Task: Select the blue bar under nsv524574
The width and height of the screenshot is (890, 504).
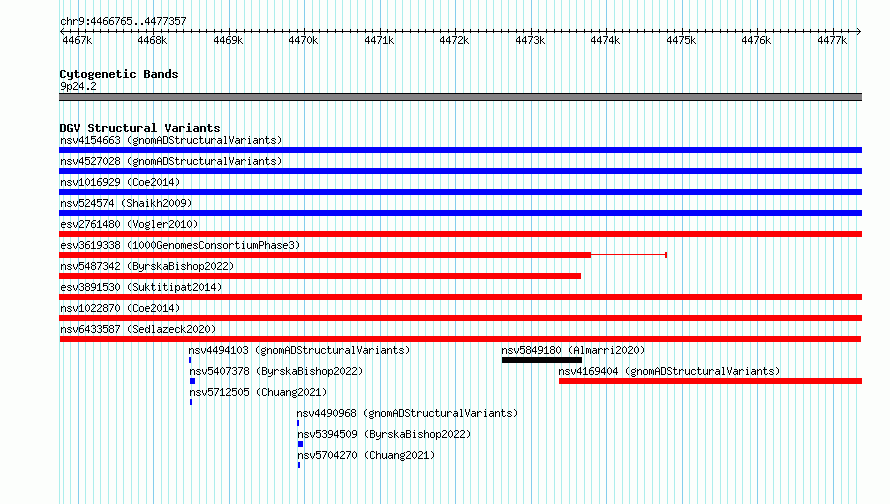Action: click(x=460, y=213)
